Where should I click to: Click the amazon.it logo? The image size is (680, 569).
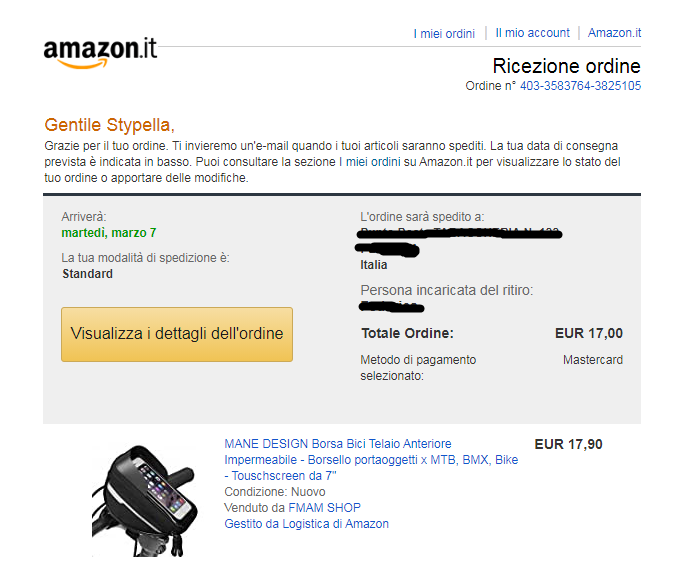[x=100, y=53]
